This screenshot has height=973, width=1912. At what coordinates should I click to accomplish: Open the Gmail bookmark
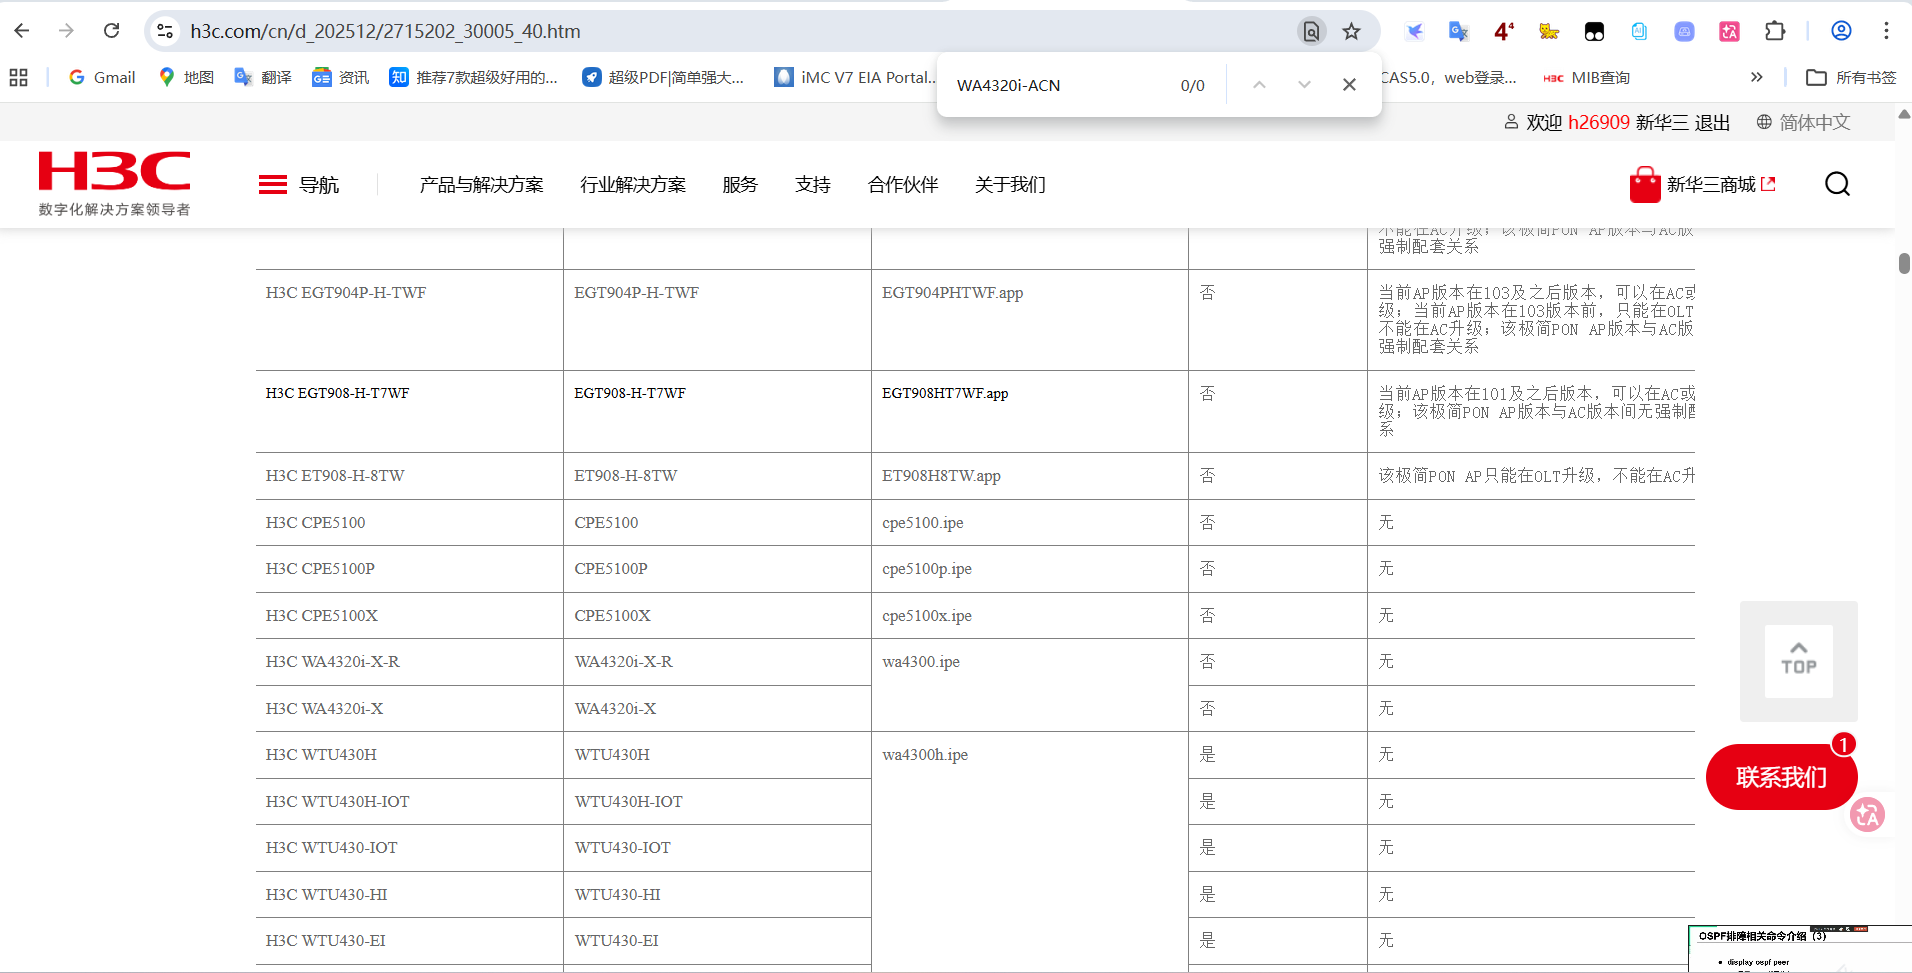102,77
